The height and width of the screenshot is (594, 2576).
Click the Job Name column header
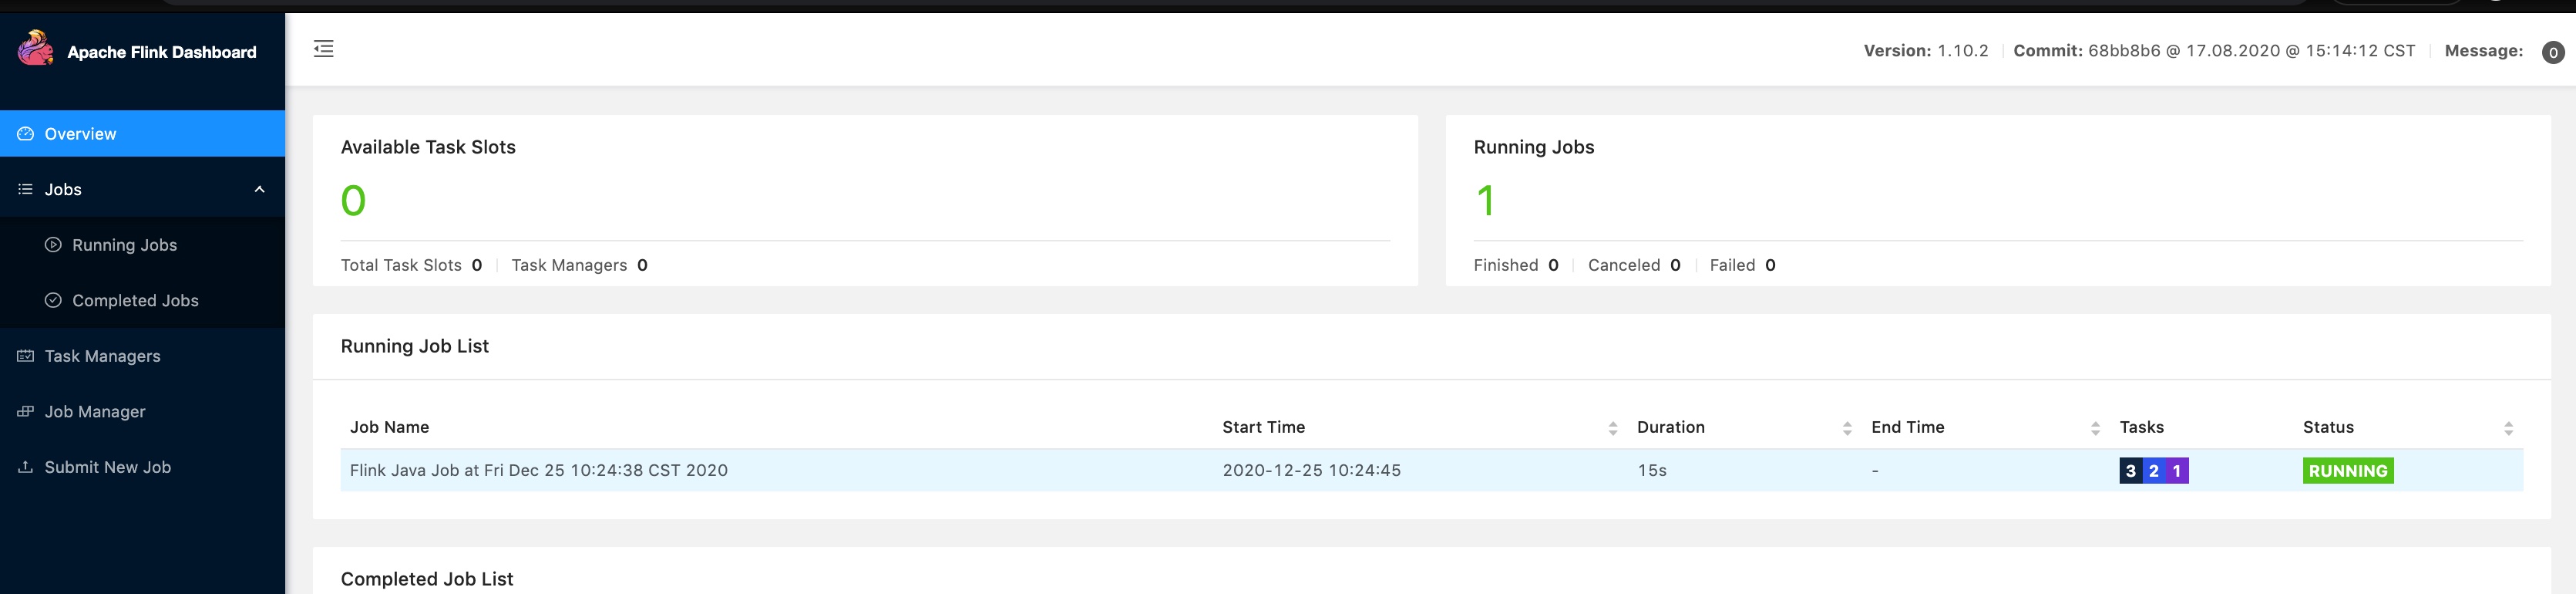point(389,427)
